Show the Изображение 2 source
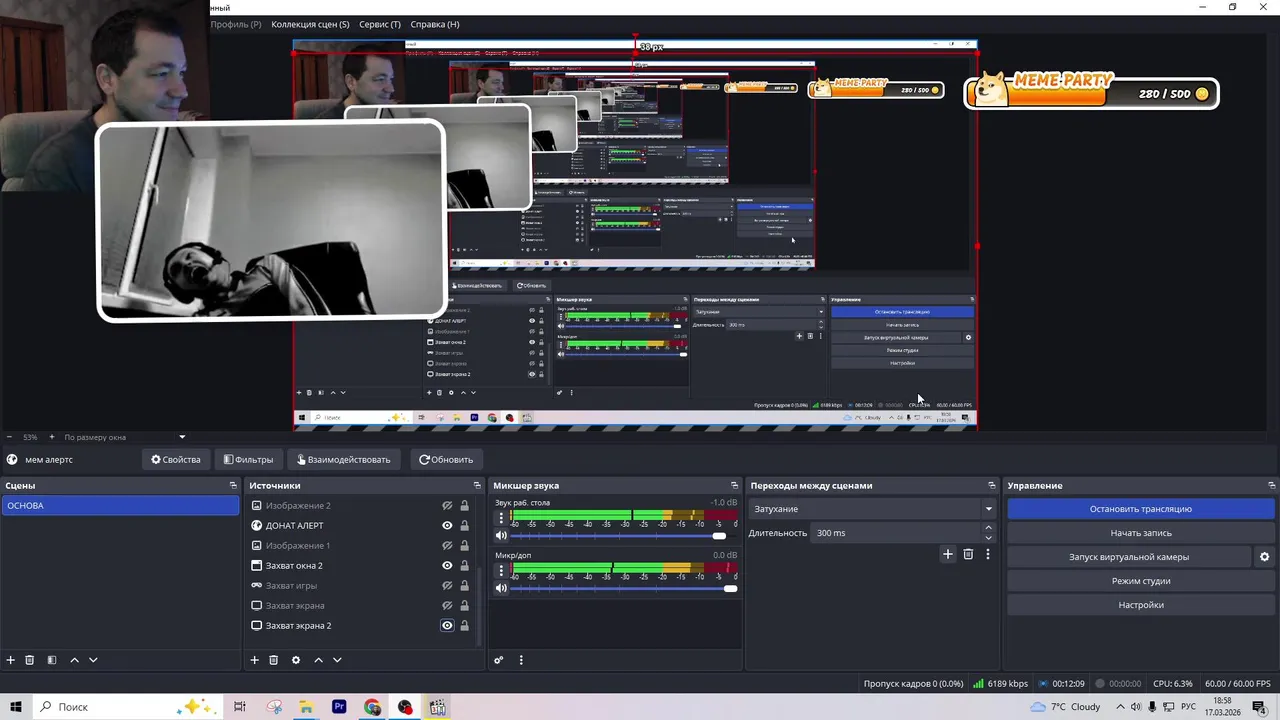This screenshot has height=720, width=1280. (447, 506)
